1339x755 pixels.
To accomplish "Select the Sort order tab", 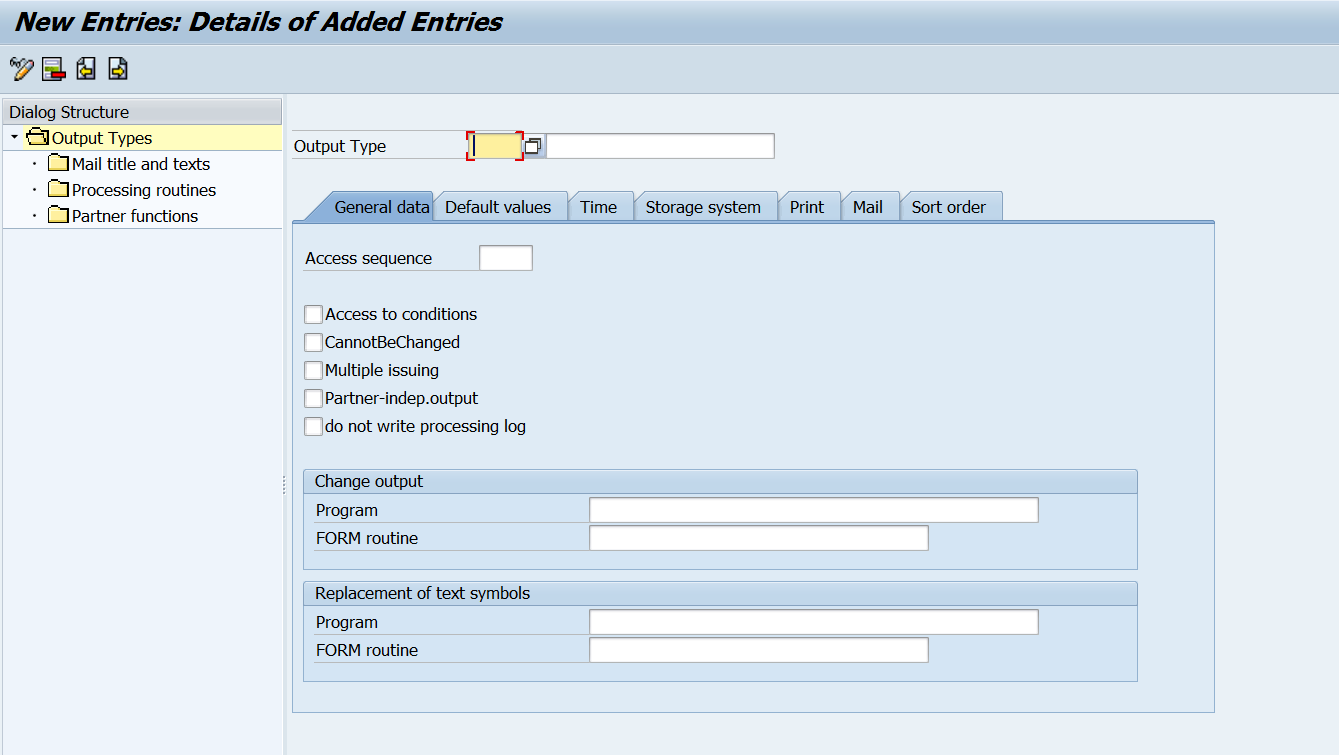I will pyautogui.click(x=948, y=207).
